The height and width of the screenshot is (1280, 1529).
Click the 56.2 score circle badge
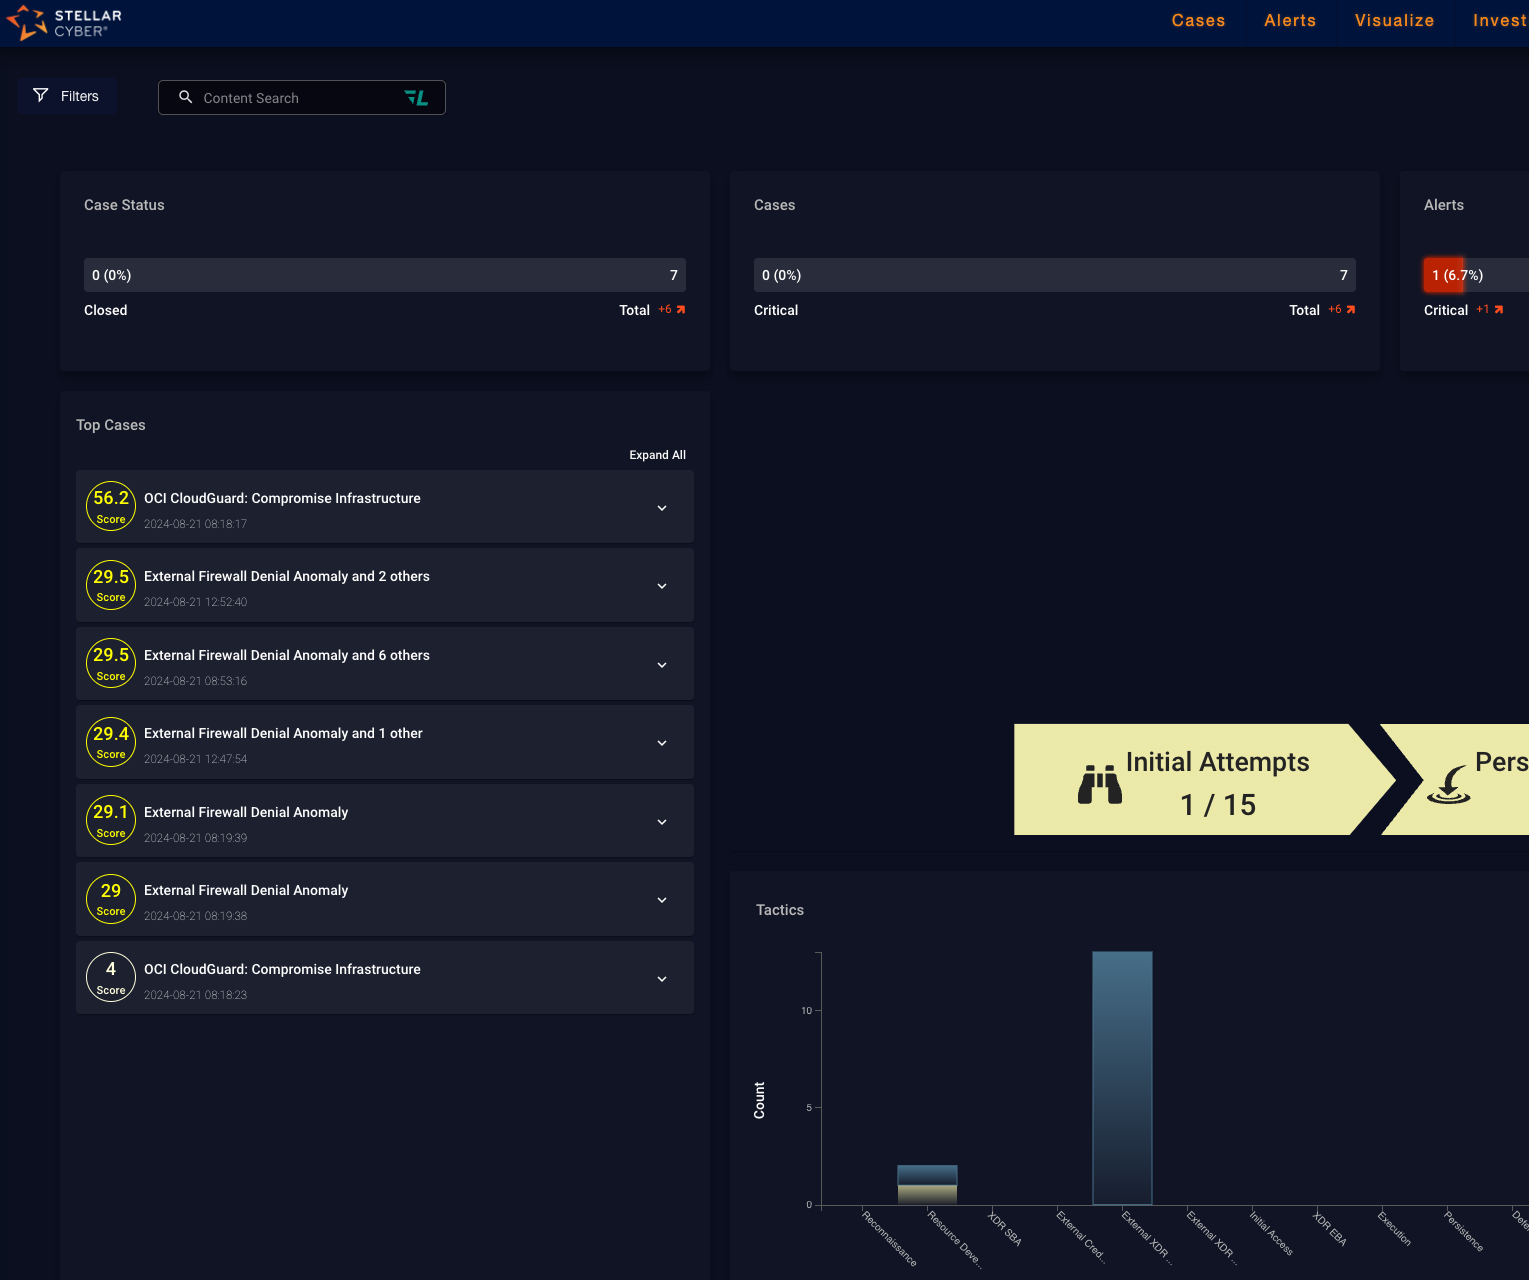(x=111, y=506)
